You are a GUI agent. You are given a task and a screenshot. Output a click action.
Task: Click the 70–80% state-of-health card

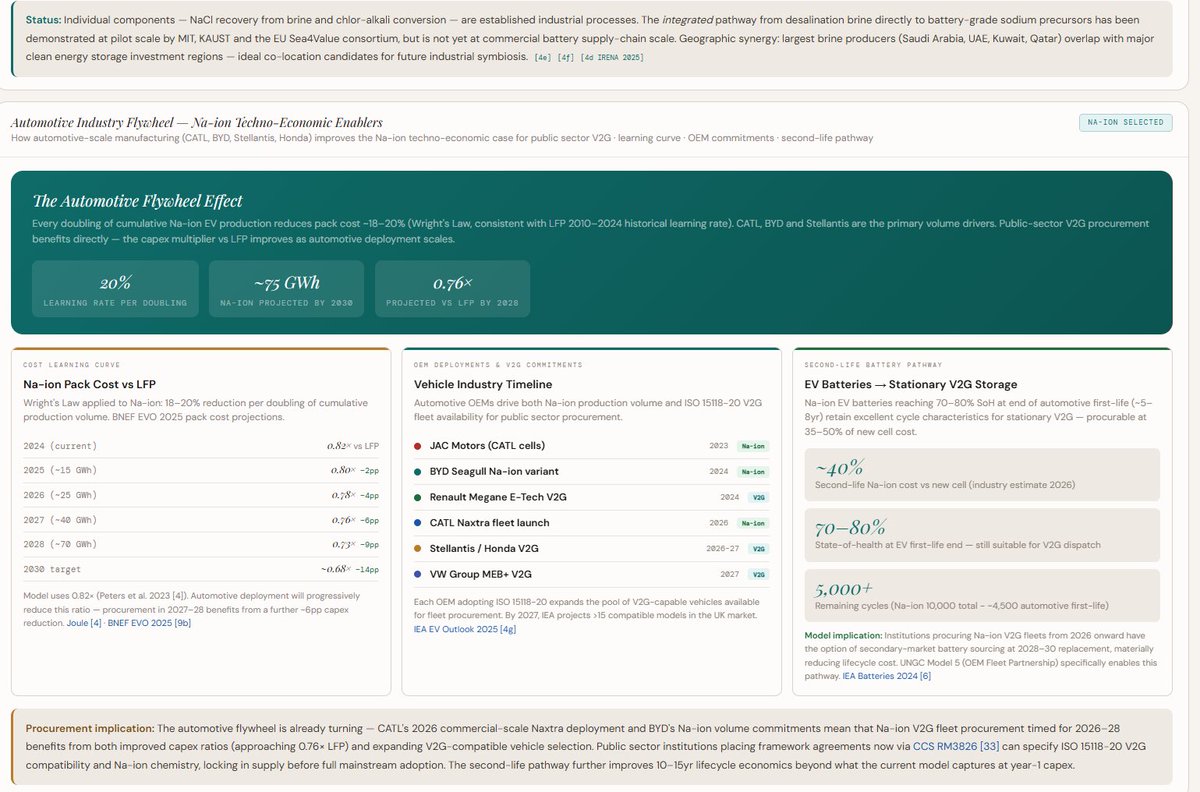[982, 535]
